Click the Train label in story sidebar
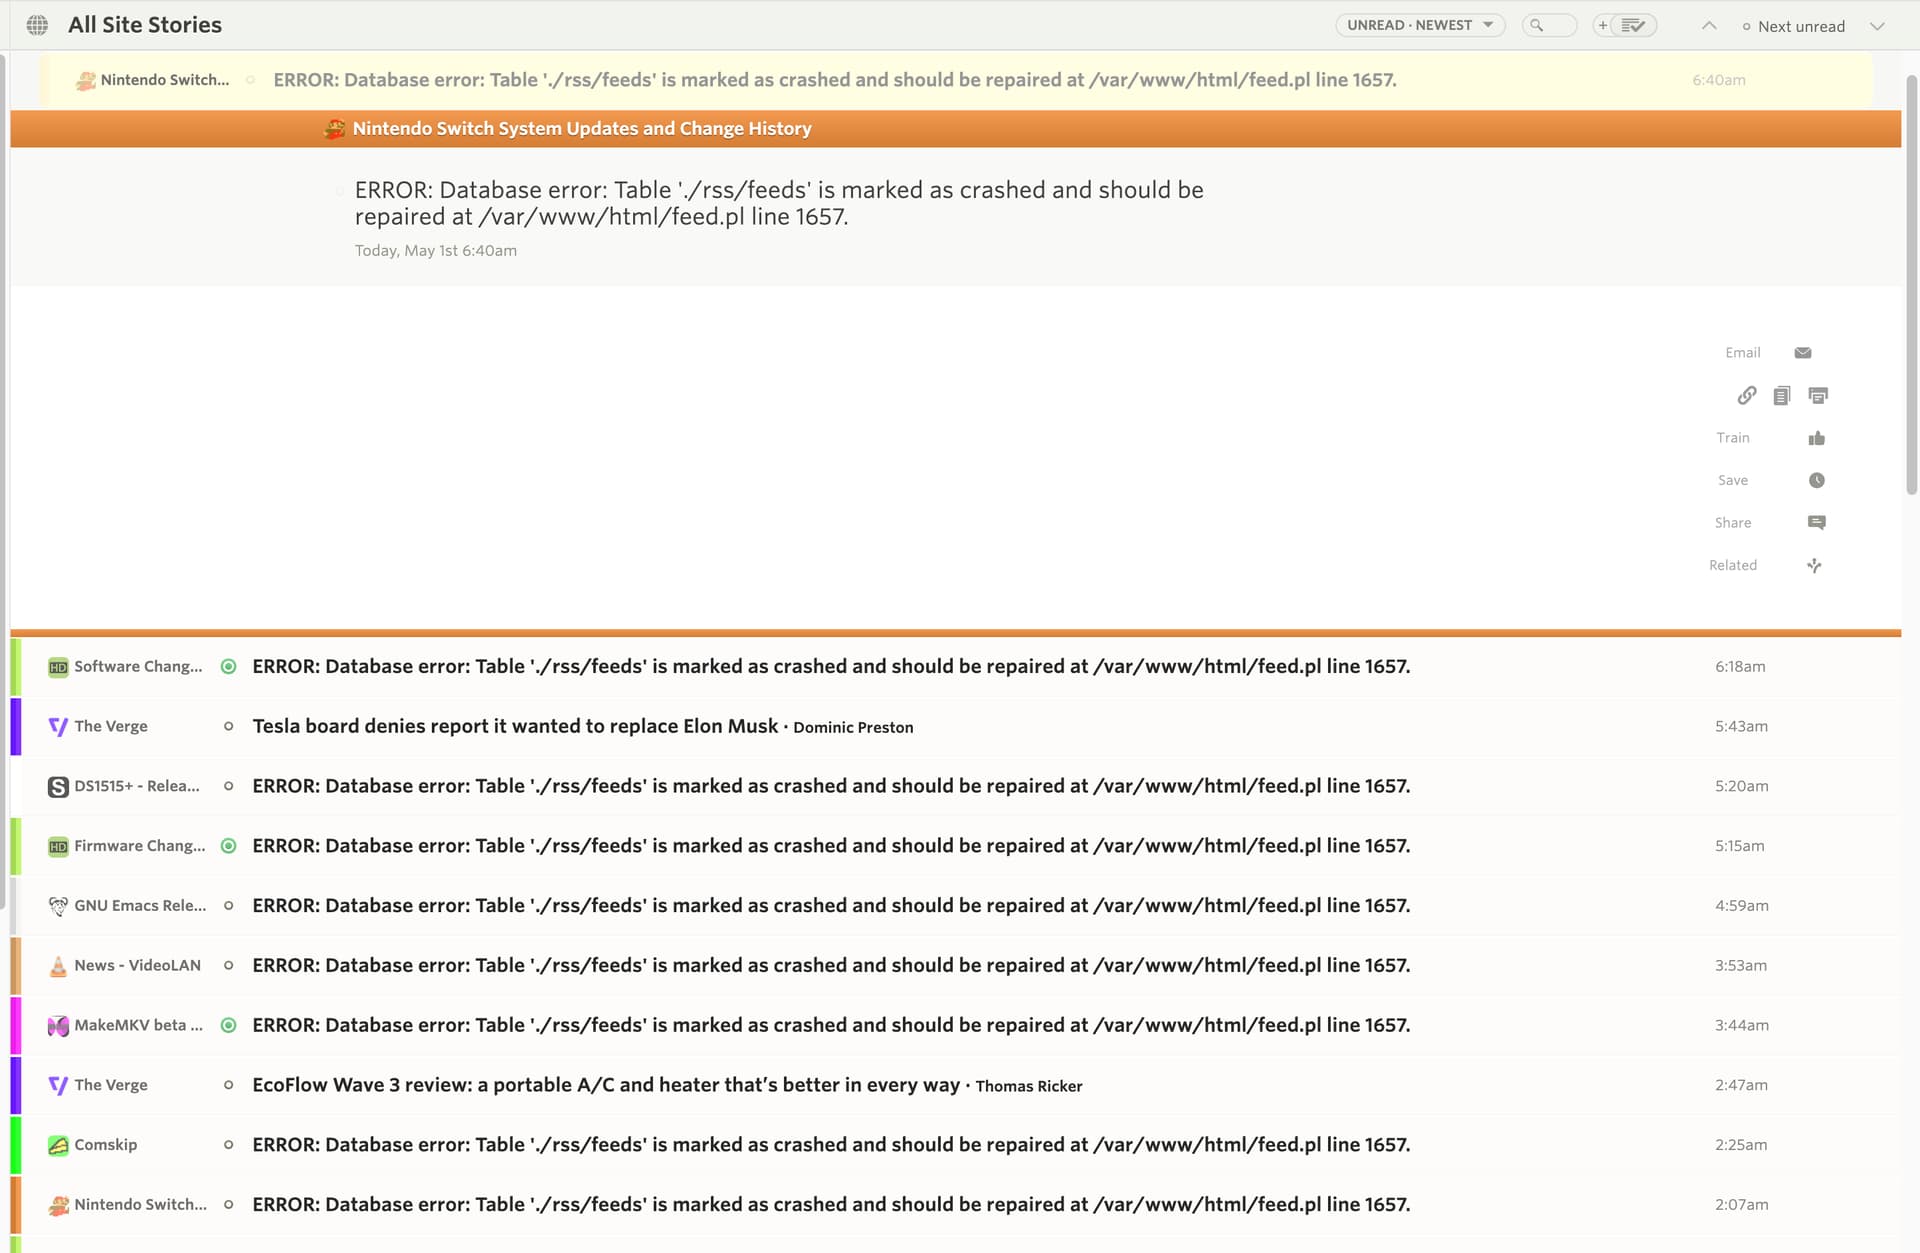Image resolution: width=1920 pixels, height=1253 pixels. 1733,438
